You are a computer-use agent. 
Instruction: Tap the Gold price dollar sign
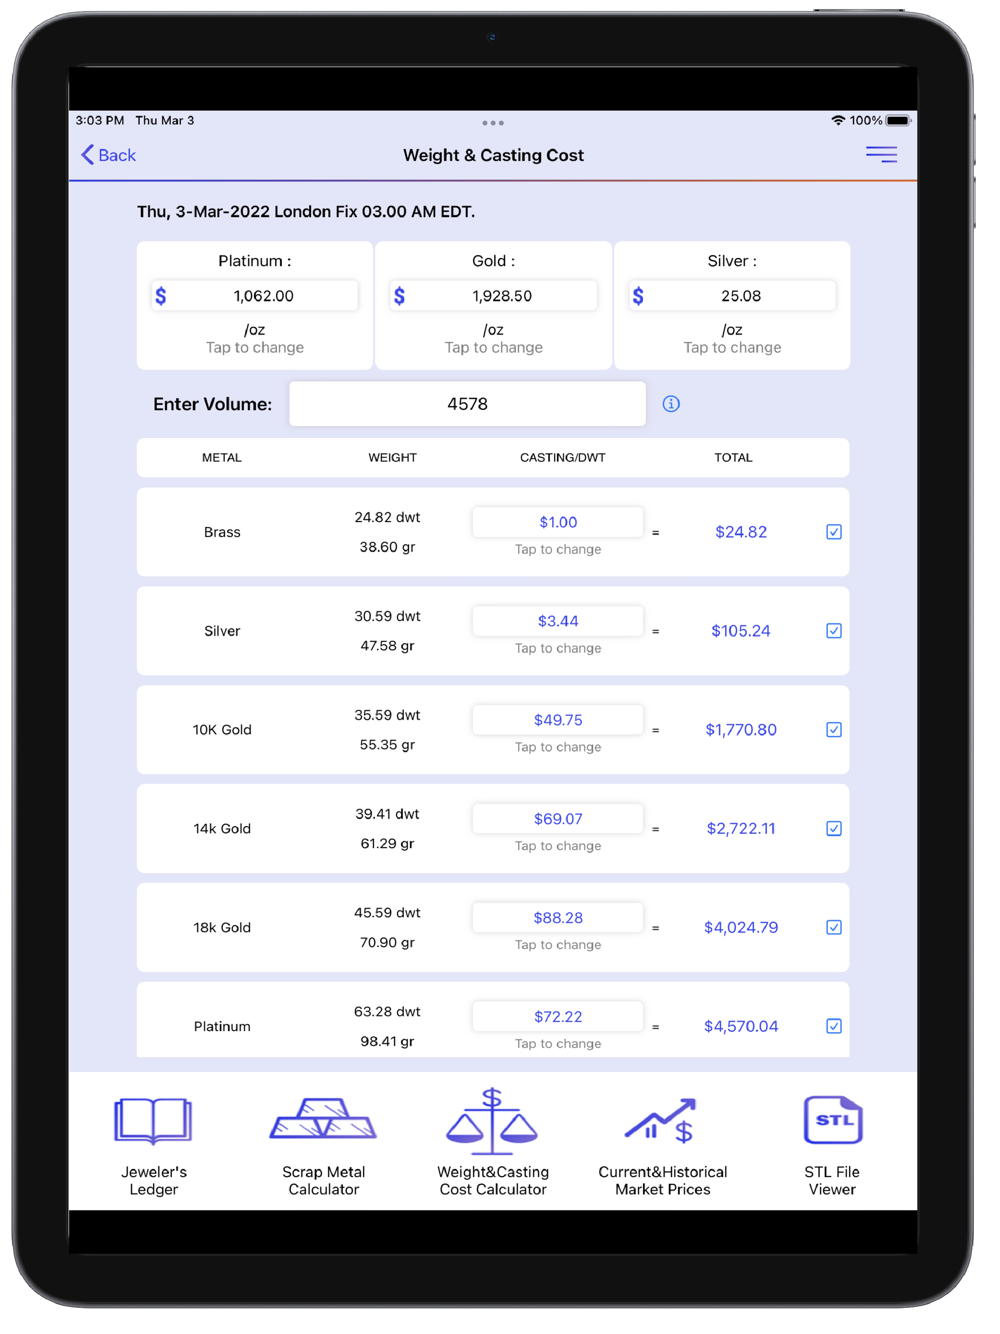click(x=400, y=296)
